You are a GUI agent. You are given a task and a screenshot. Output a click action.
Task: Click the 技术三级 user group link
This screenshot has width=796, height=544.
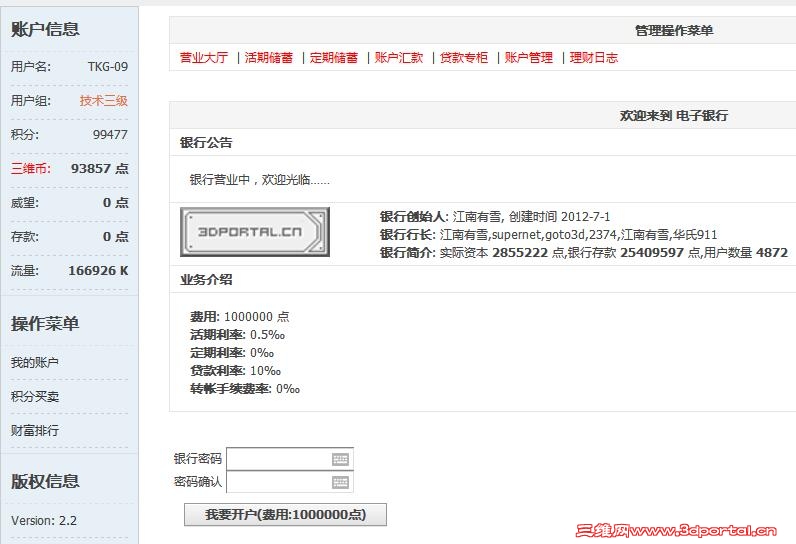point(104,100)
